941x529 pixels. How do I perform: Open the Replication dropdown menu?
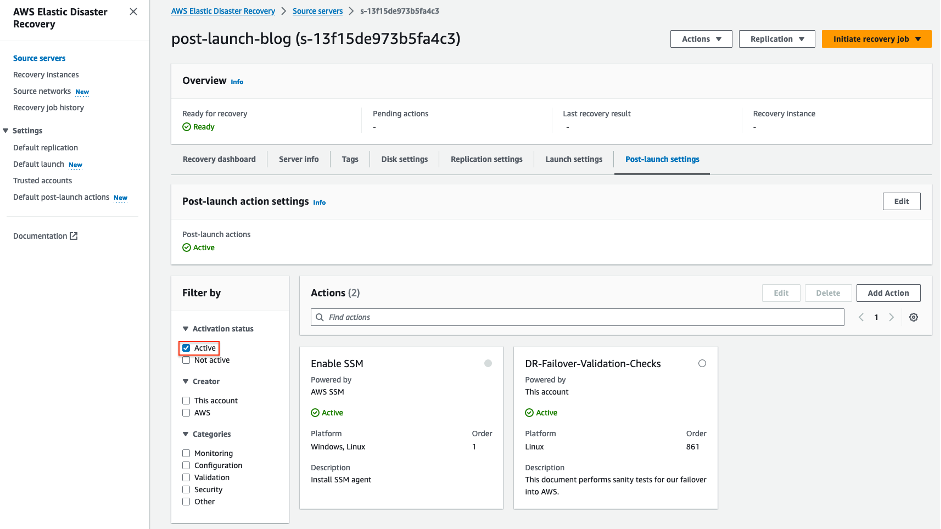[x=777, y=39]
